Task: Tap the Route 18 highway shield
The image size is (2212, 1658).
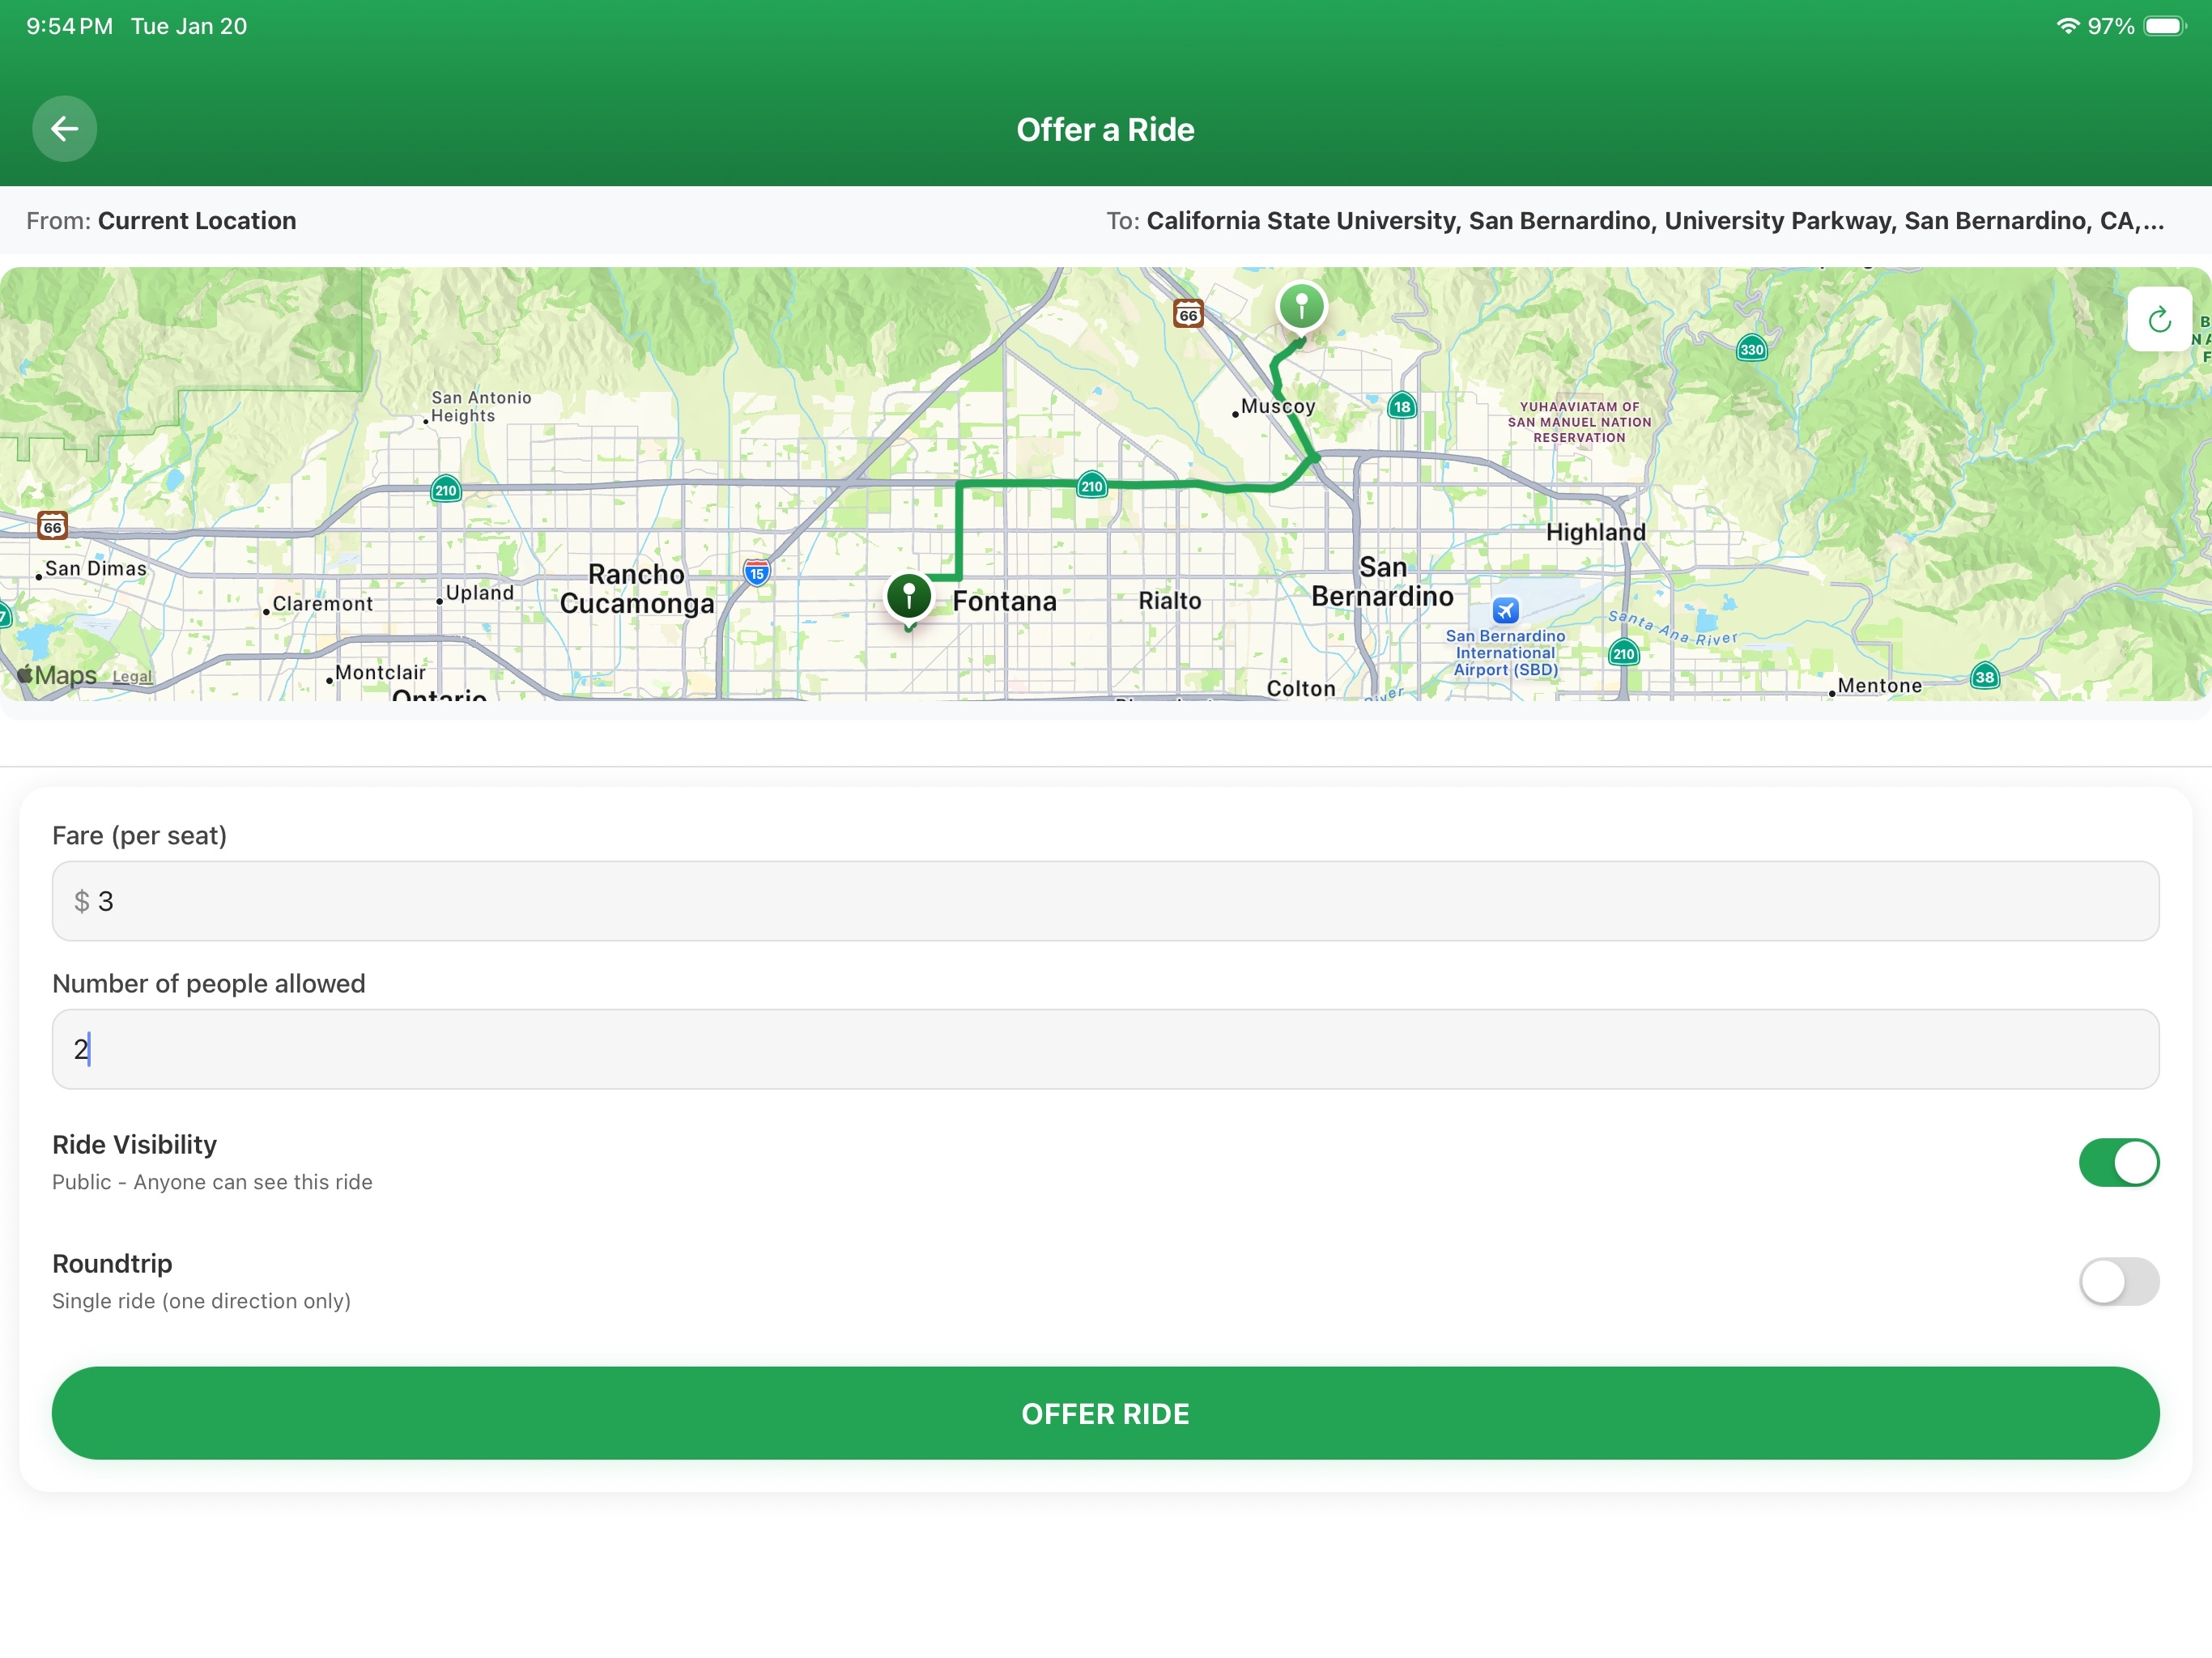Action: 1402,406
